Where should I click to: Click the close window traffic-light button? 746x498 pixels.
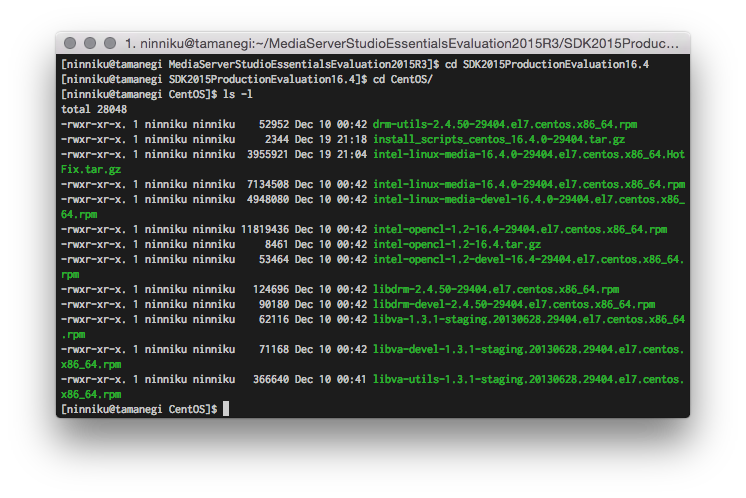70,43
